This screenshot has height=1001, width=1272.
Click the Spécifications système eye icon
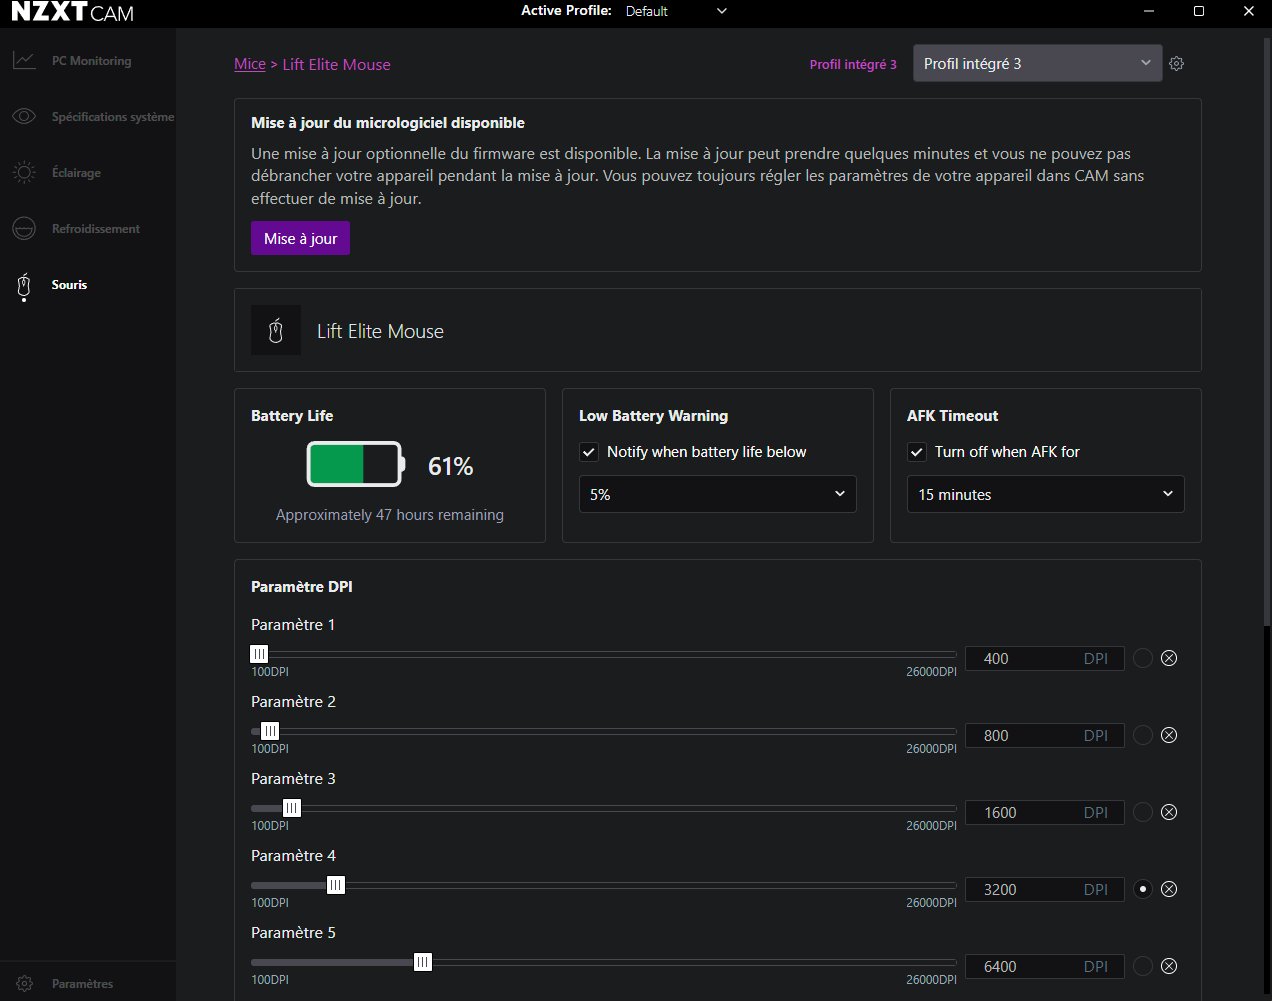coord(24,117)
